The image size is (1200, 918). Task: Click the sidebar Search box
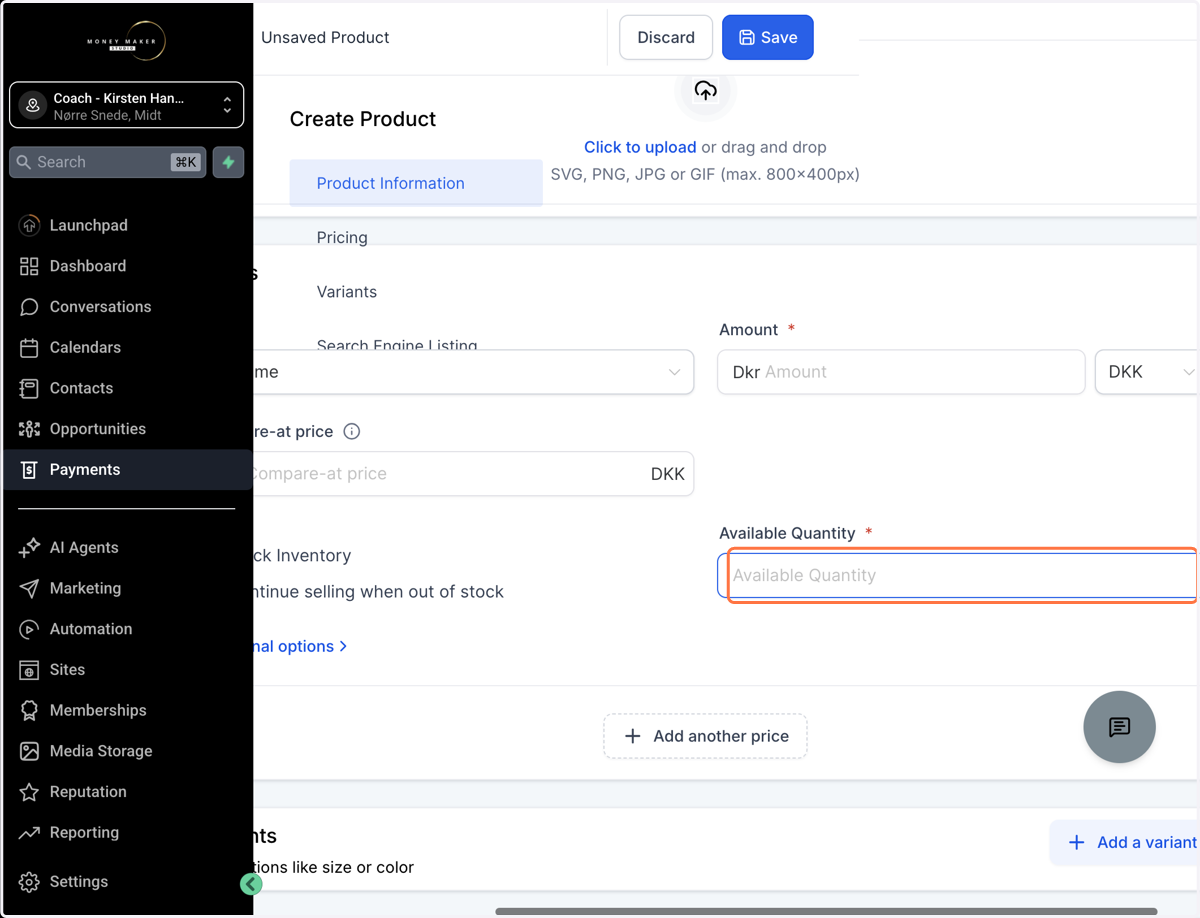108,162
